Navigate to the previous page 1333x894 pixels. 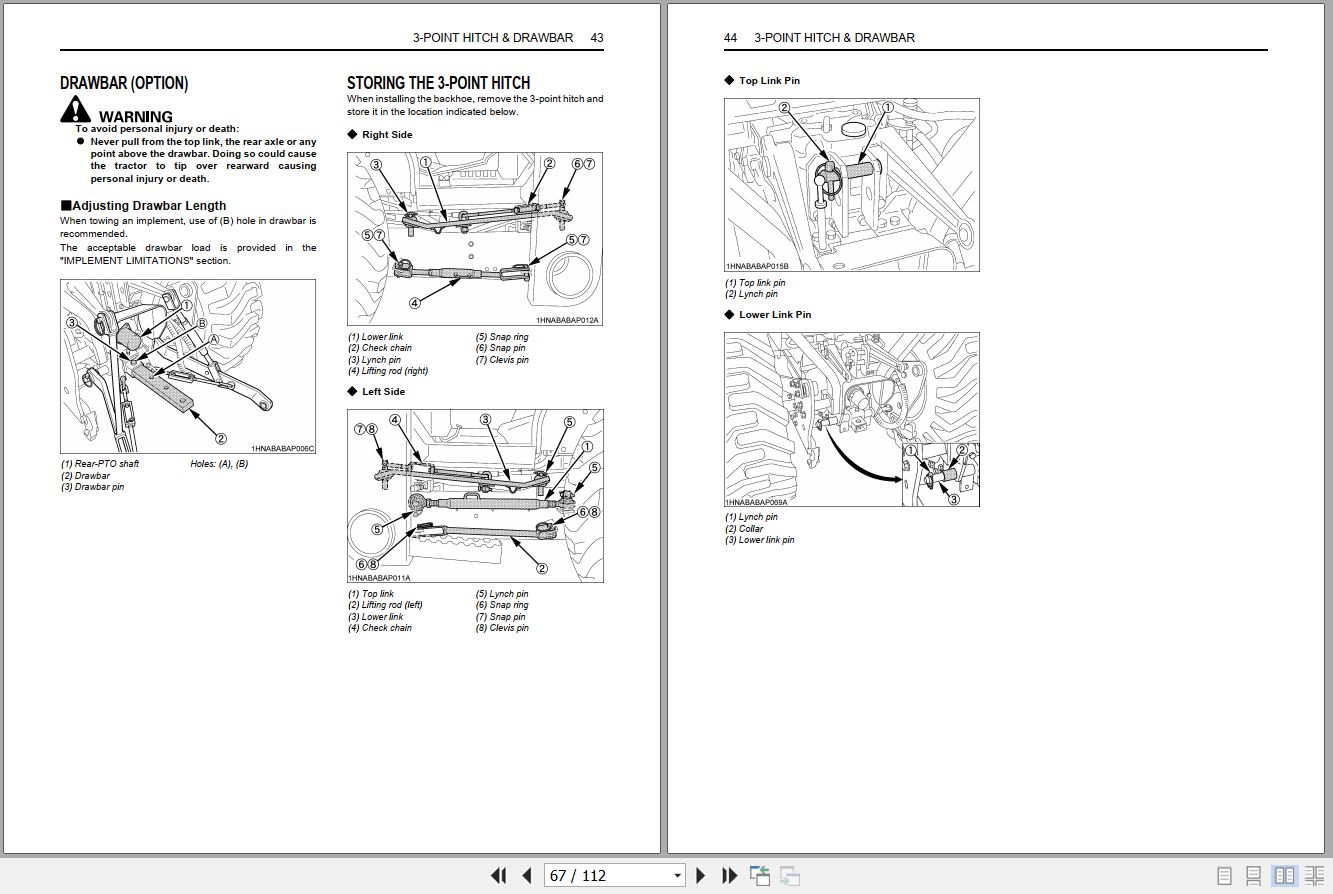click(x=525, y=875)
